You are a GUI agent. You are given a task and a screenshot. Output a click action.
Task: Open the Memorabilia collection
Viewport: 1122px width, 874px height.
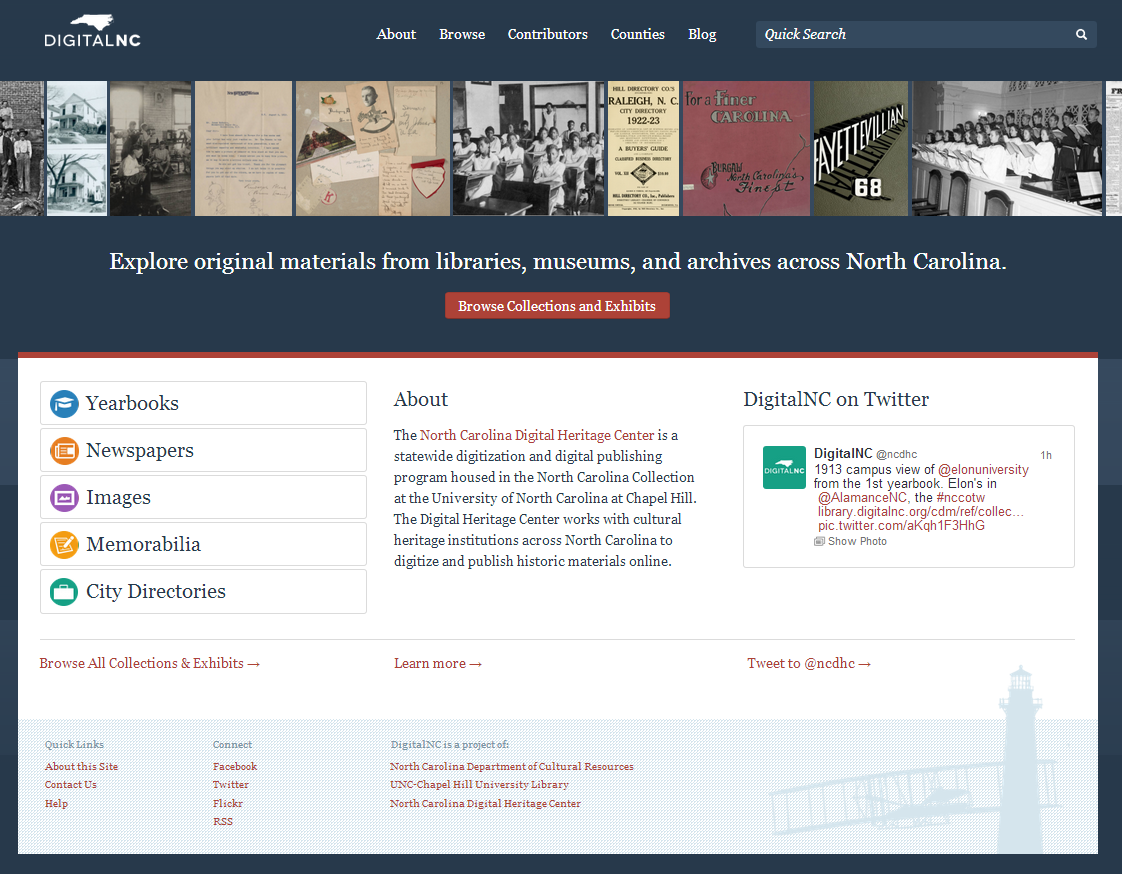tap(203, 544)
